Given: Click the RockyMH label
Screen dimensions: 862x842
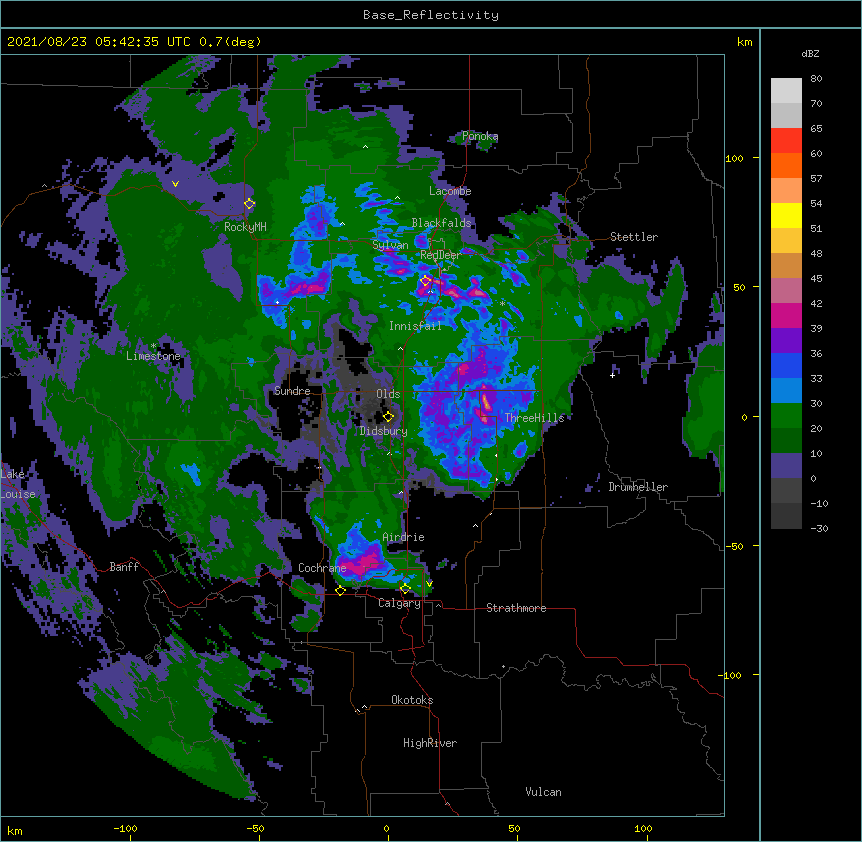Looking at the screenshot, I should [245, 227].
